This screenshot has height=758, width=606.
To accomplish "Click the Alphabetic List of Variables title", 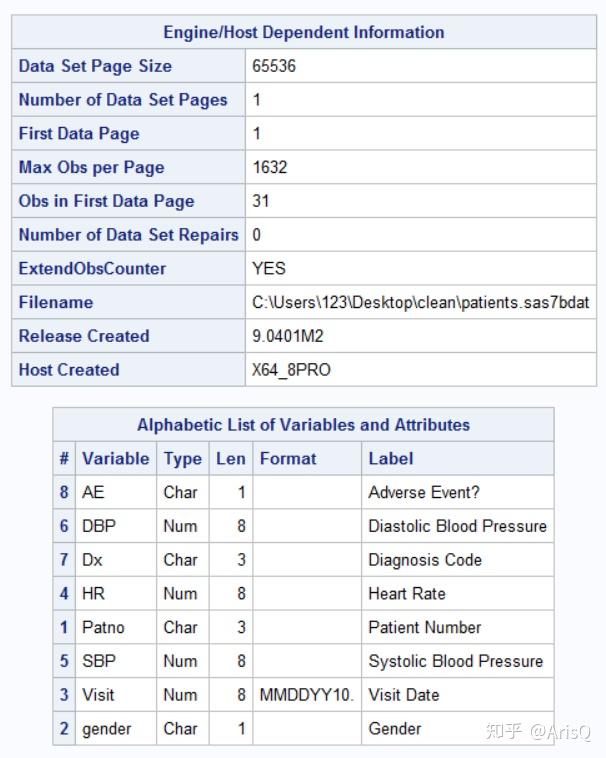I will (303, 425).
